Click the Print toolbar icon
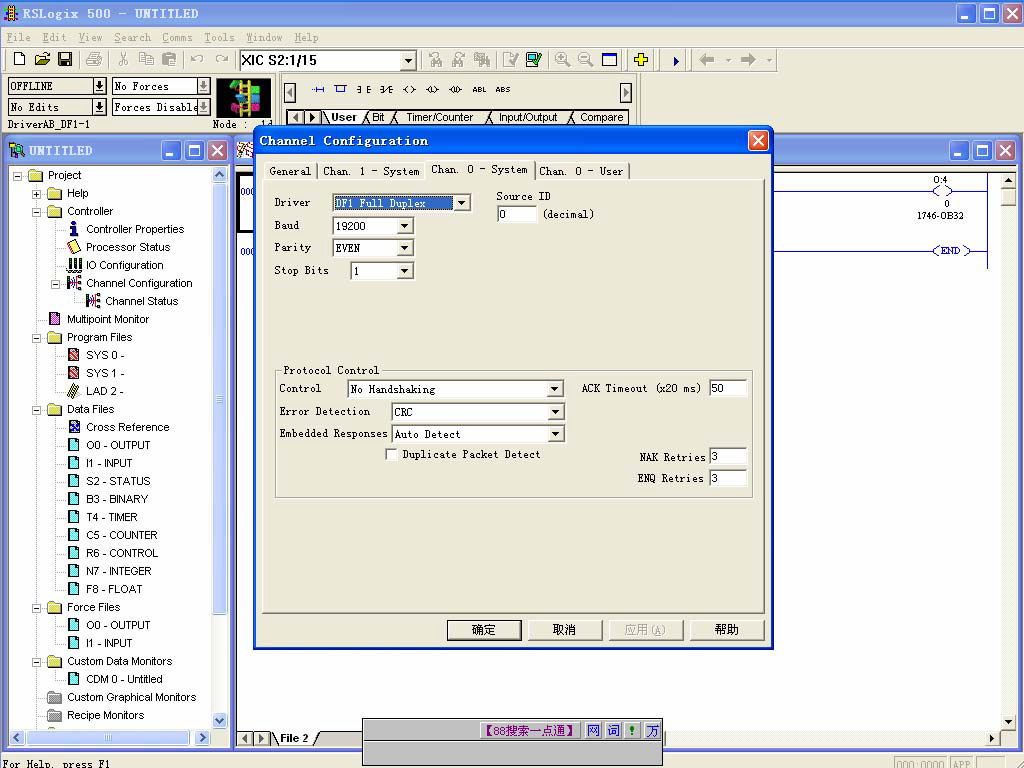The image size is (1024, 768). coord(94,59)
